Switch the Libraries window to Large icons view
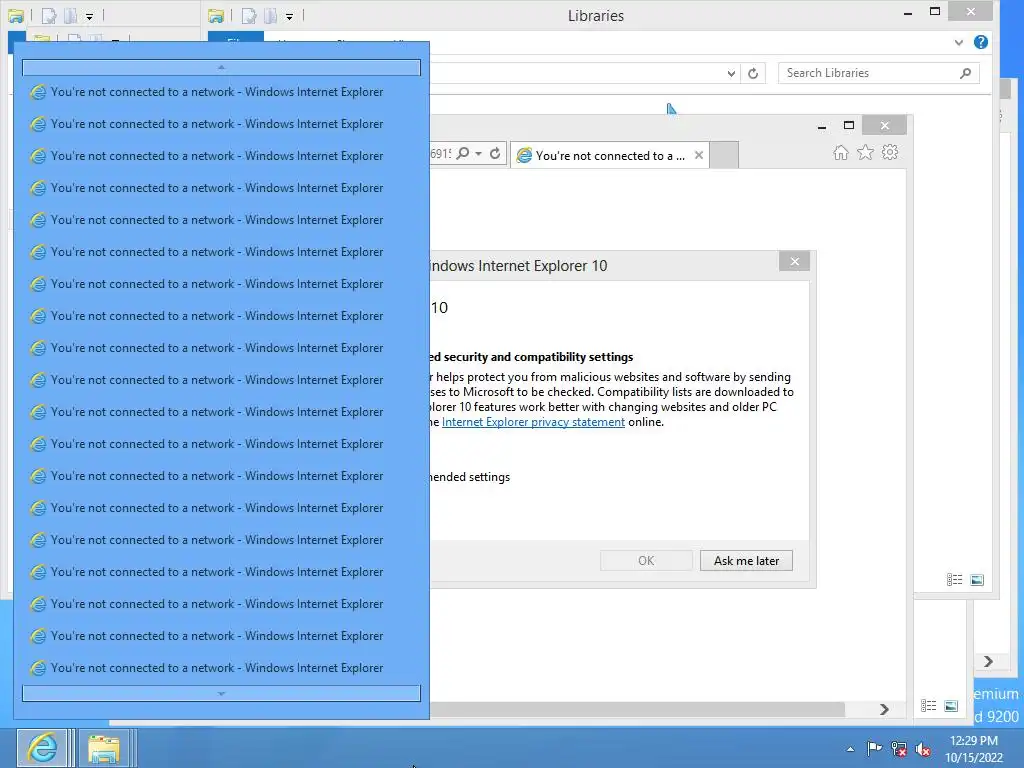The width and height of the screenshot is (1024, 768). (x=977, y=580)
